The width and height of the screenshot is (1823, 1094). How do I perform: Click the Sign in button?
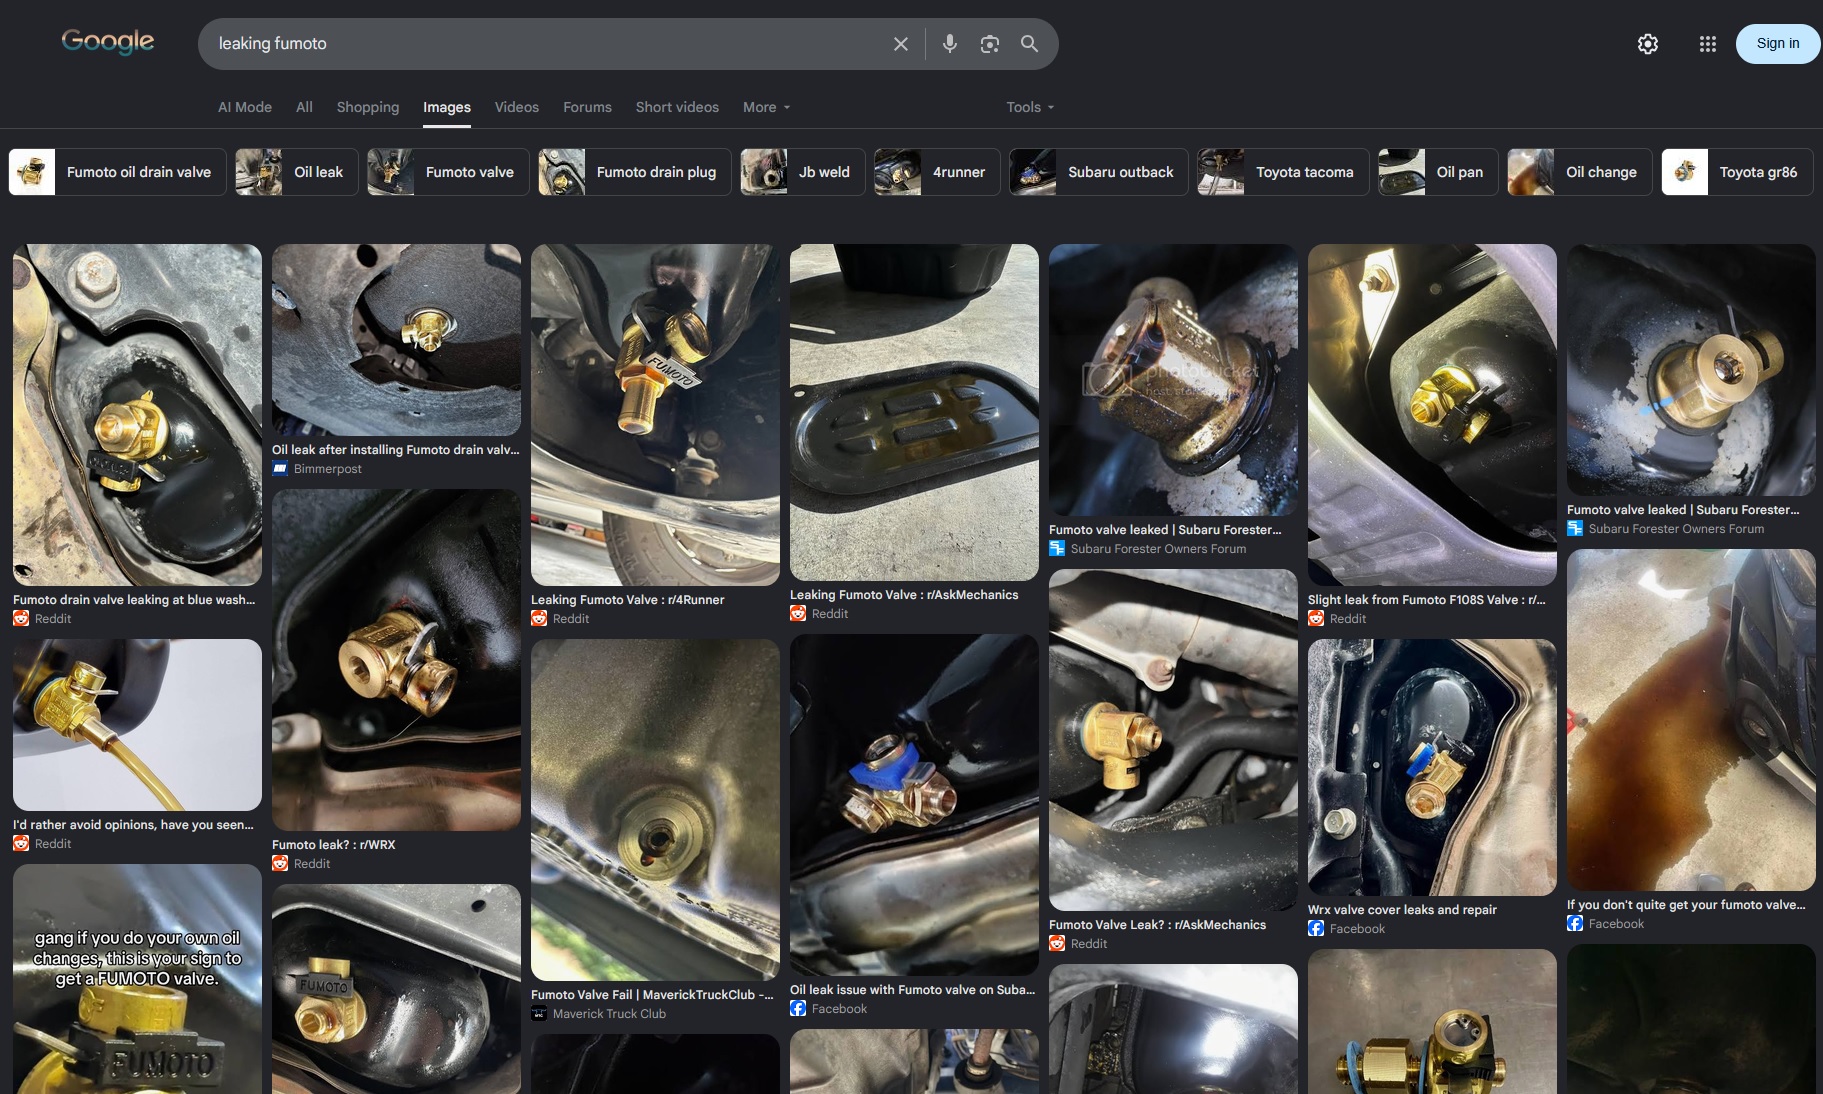pos(1778,44)
